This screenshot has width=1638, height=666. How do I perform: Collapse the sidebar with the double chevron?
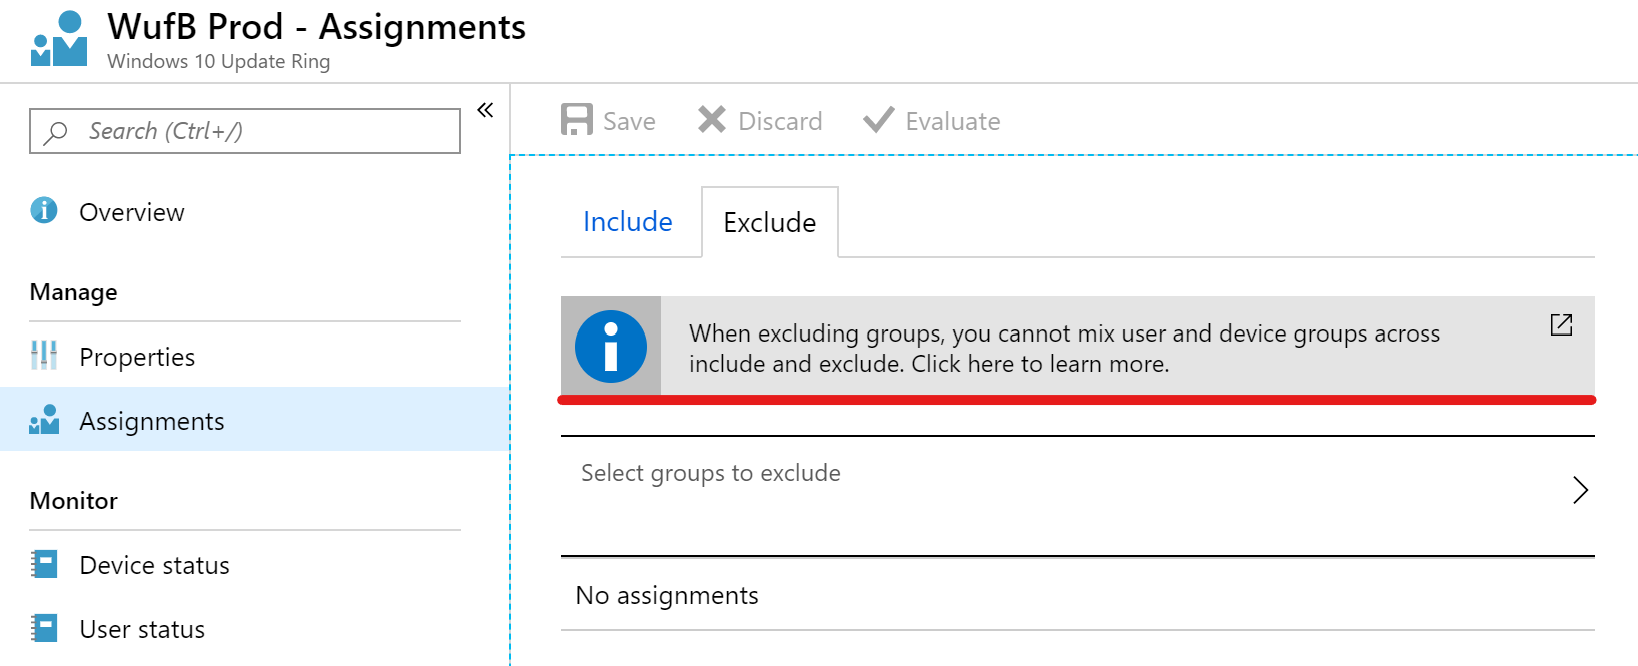[485, 110]
